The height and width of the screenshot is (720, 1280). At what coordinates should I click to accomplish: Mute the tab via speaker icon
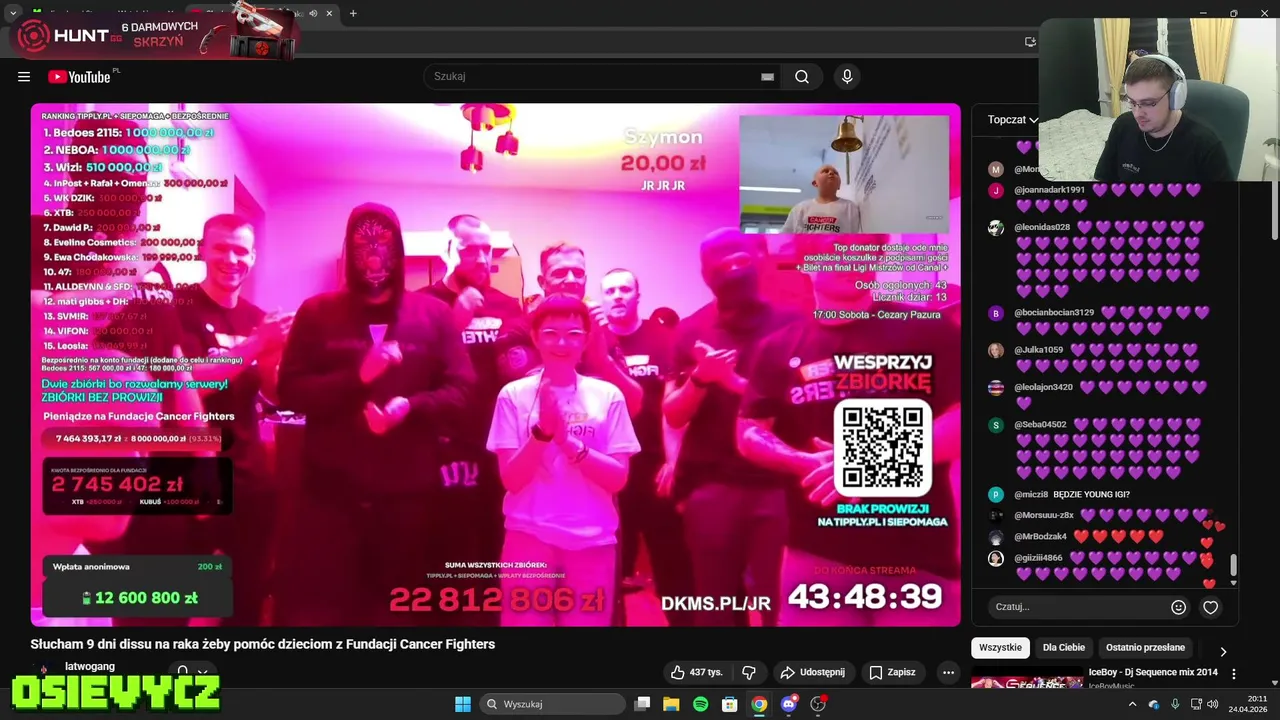(313, 13)
